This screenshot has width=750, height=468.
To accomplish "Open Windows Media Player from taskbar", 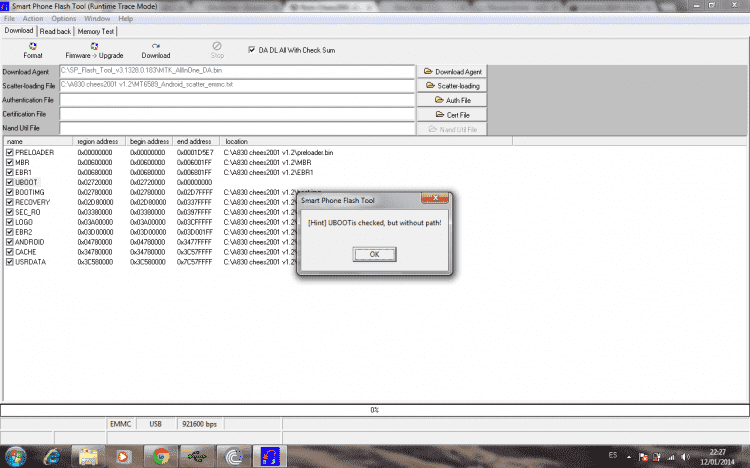I will [124, 457].
